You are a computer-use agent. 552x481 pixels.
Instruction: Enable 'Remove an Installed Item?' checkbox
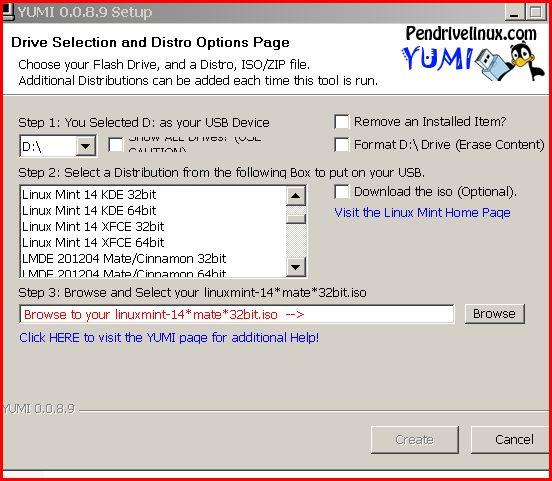click(x=341, y=122)
